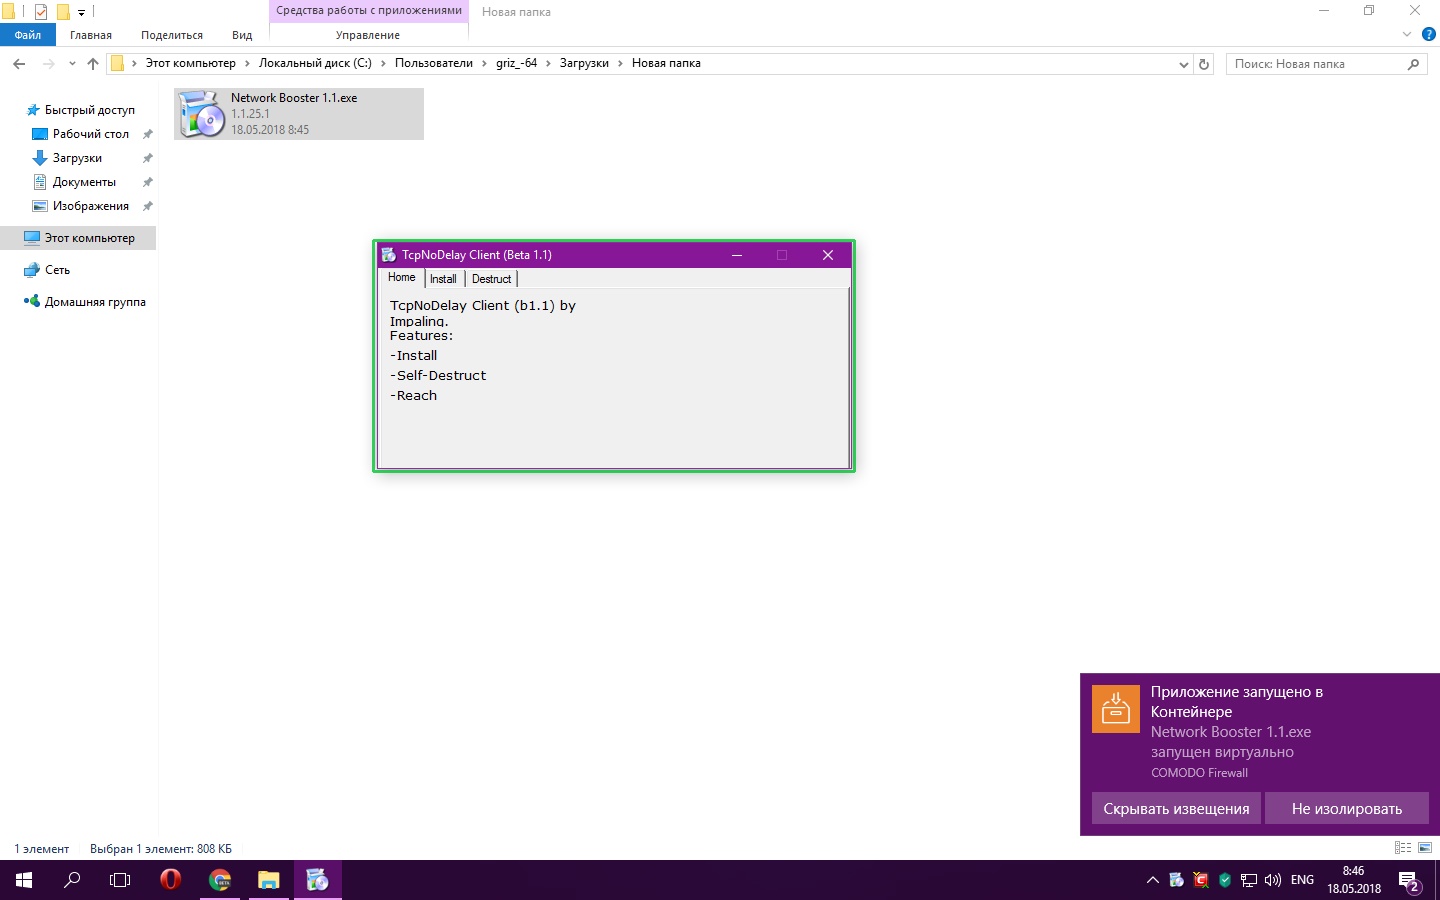Expand chevron after Этот компьютер in address bar
The height and width of the screenshot is (900, 1440).
click(x=247, y=63)
